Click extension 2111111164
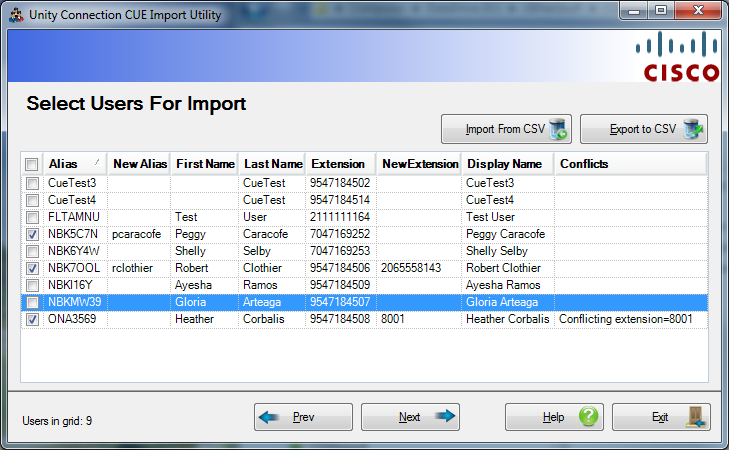The image size is (729, 450). [340, 217]
